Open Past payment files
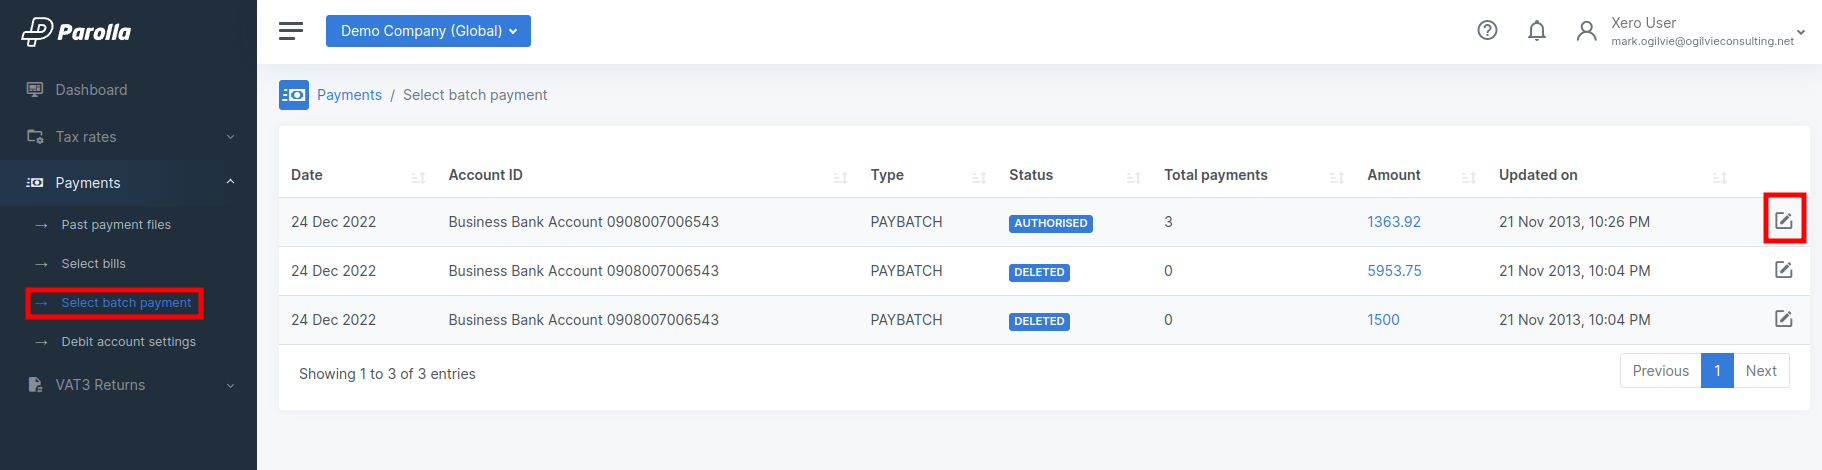The width and height of the screenshot is (1822, 470). (x=116, y=225)
